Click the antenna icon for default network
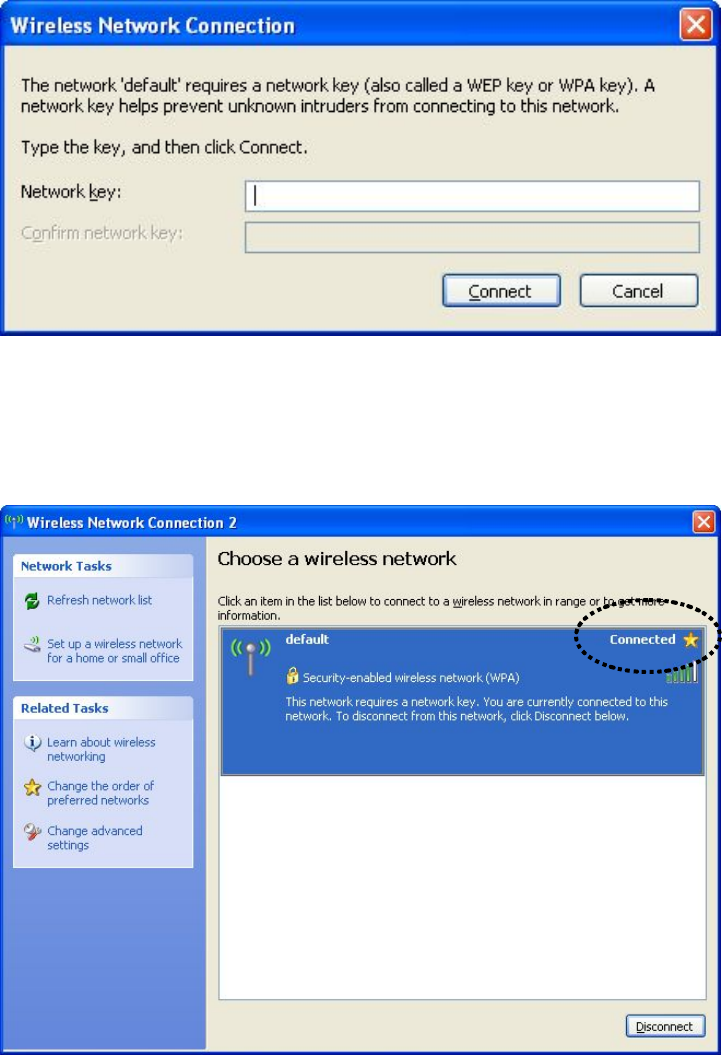The height and width of the screenshot is (1055, 722). point(250,657)
